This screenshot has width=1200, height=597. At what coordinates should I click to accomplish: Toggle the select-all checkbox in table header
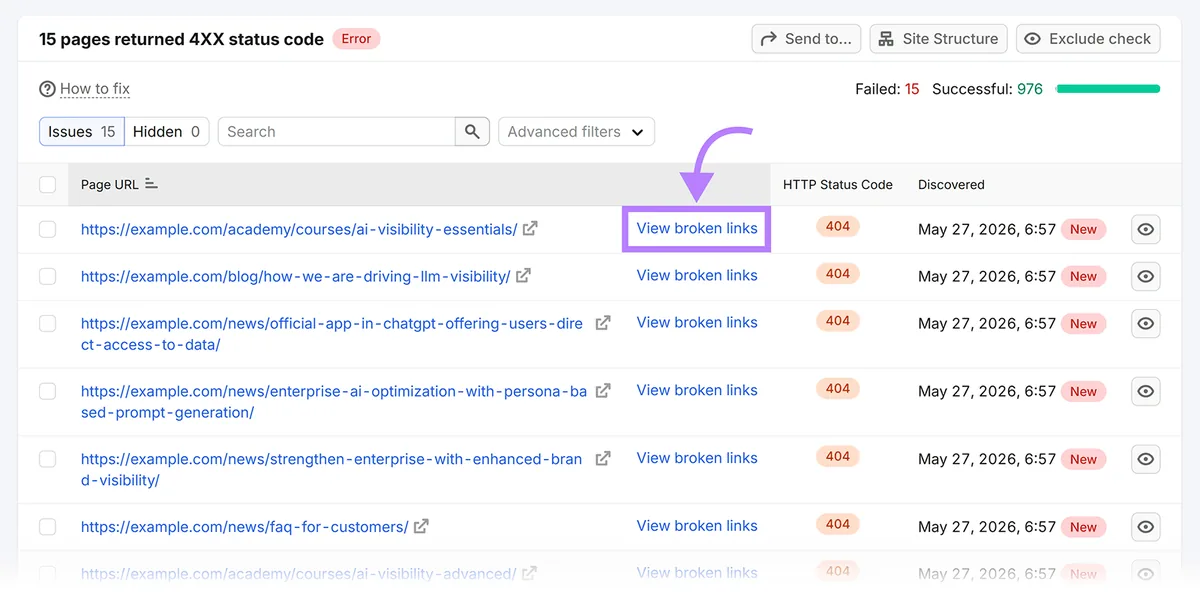(47, 184)
